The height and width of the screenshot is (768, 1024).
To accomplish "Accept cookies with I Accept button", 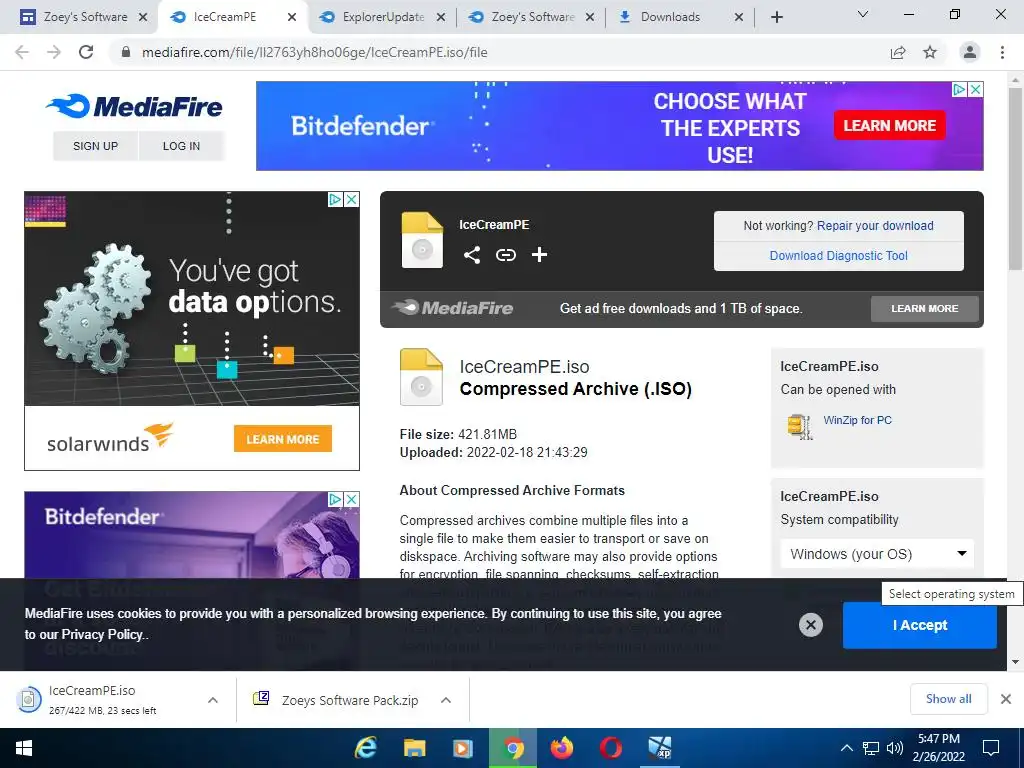I will 920,625.
